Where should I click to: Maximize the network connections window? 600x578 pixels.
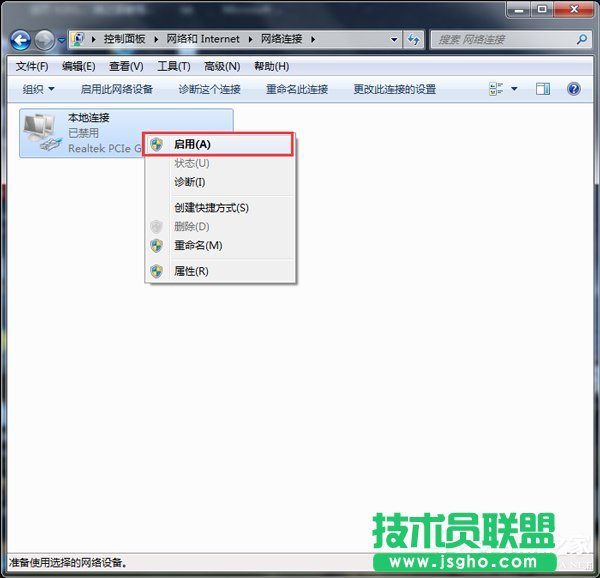point(542,9)
